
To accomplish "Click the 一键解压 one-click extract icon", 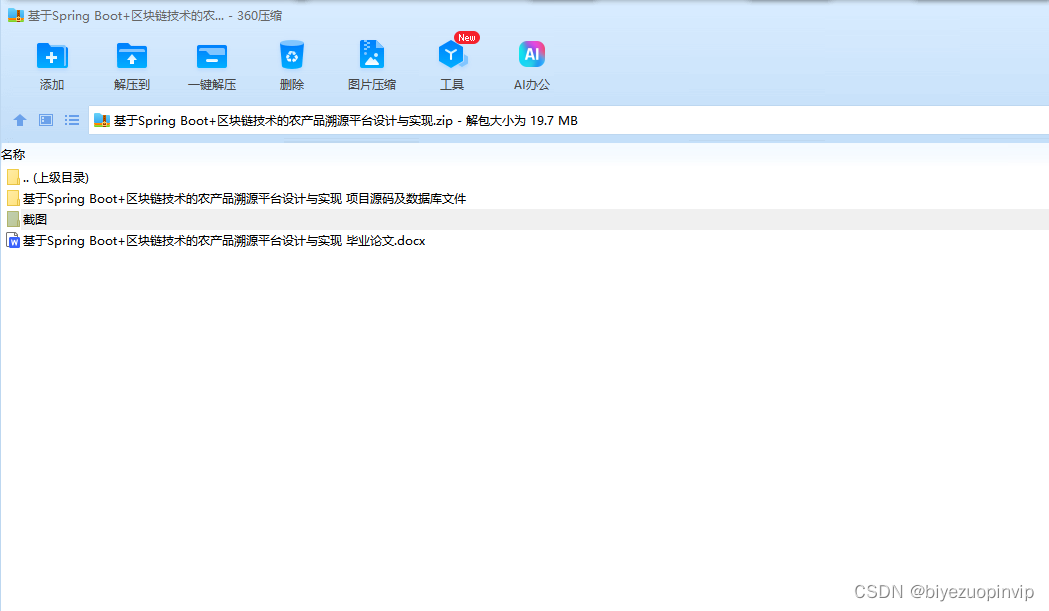I will tap(211, 56).
